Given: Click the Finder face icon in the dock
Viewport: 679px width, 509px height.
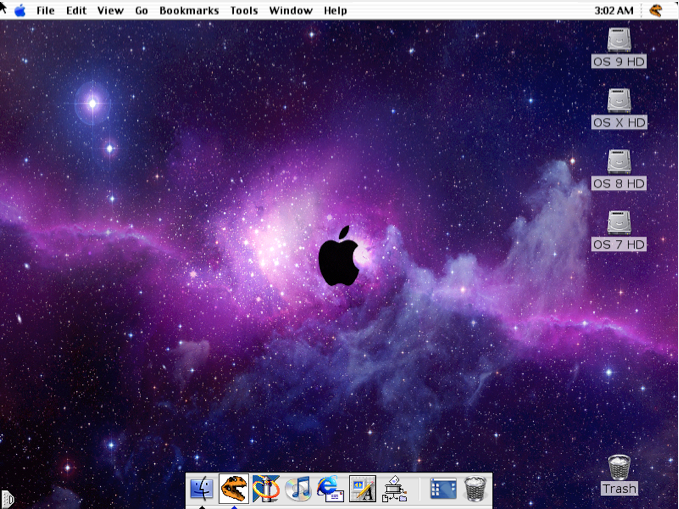Looking at the screenshot, I should tap(202, 488).
